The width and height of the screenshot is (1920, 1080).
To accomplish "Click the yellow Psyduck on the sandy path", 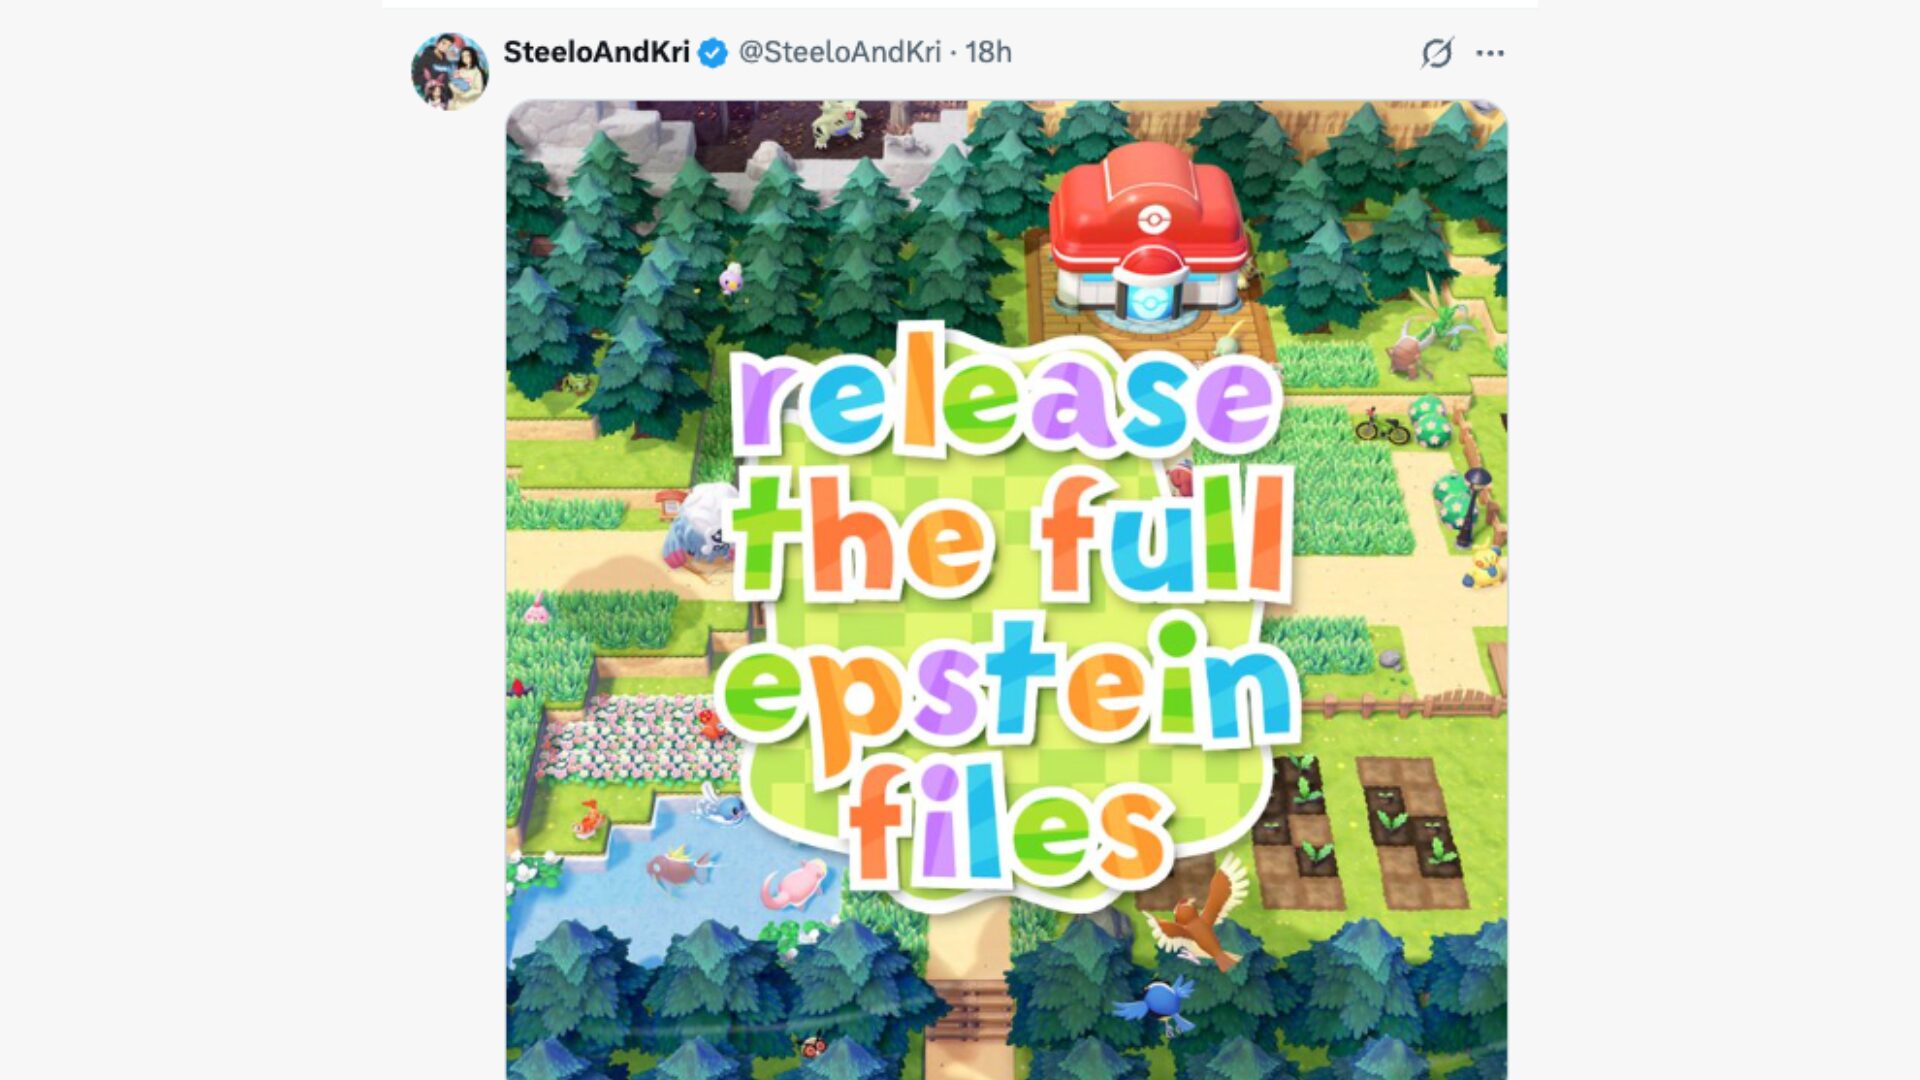I will point(1483,567).
